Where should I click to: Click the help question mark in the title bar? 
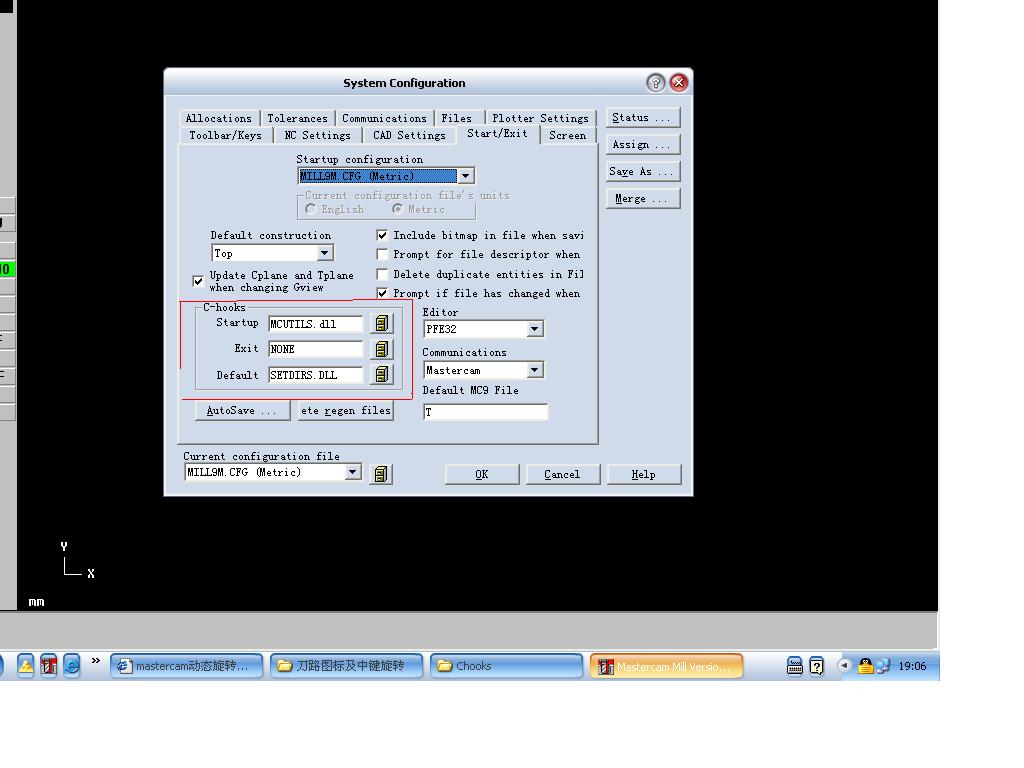click(x=656, y=83)
